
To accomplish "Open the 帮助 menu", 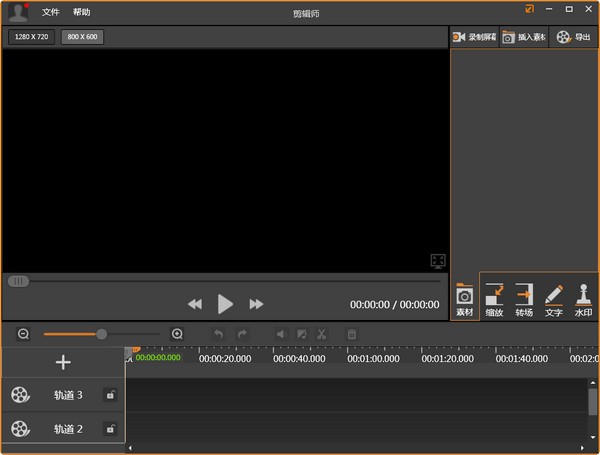I will pos(81,12).
